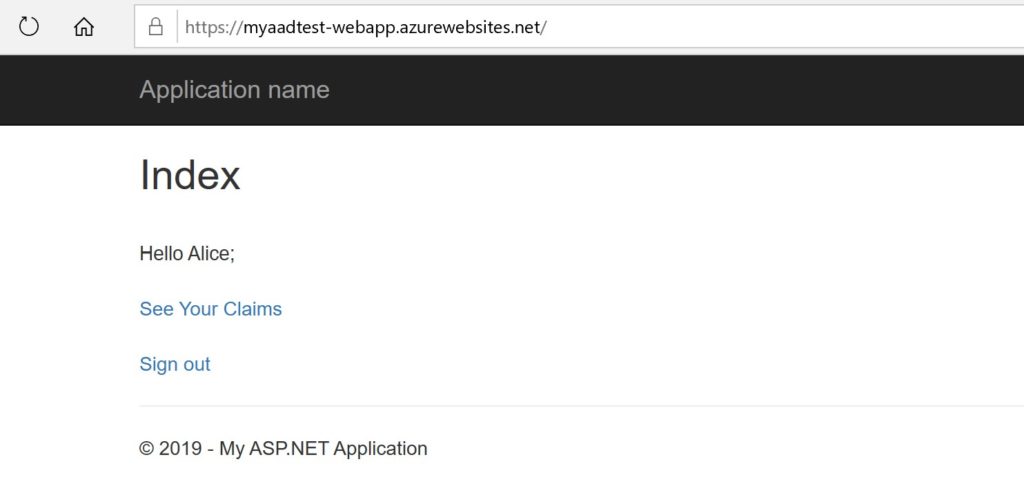
Task: Open the Application name navbar brand link
Action: point(234,90)
